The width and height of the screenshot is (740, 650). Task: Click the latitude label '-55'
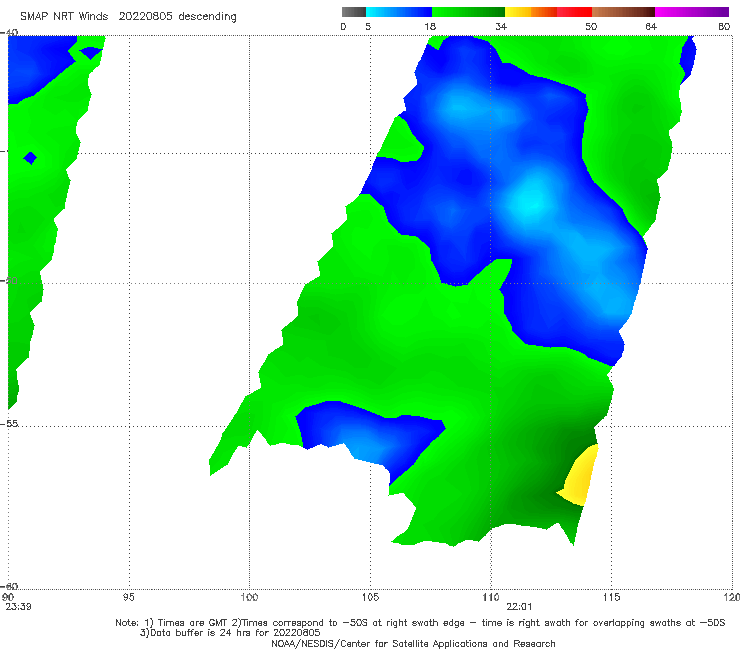click(10, 423)
